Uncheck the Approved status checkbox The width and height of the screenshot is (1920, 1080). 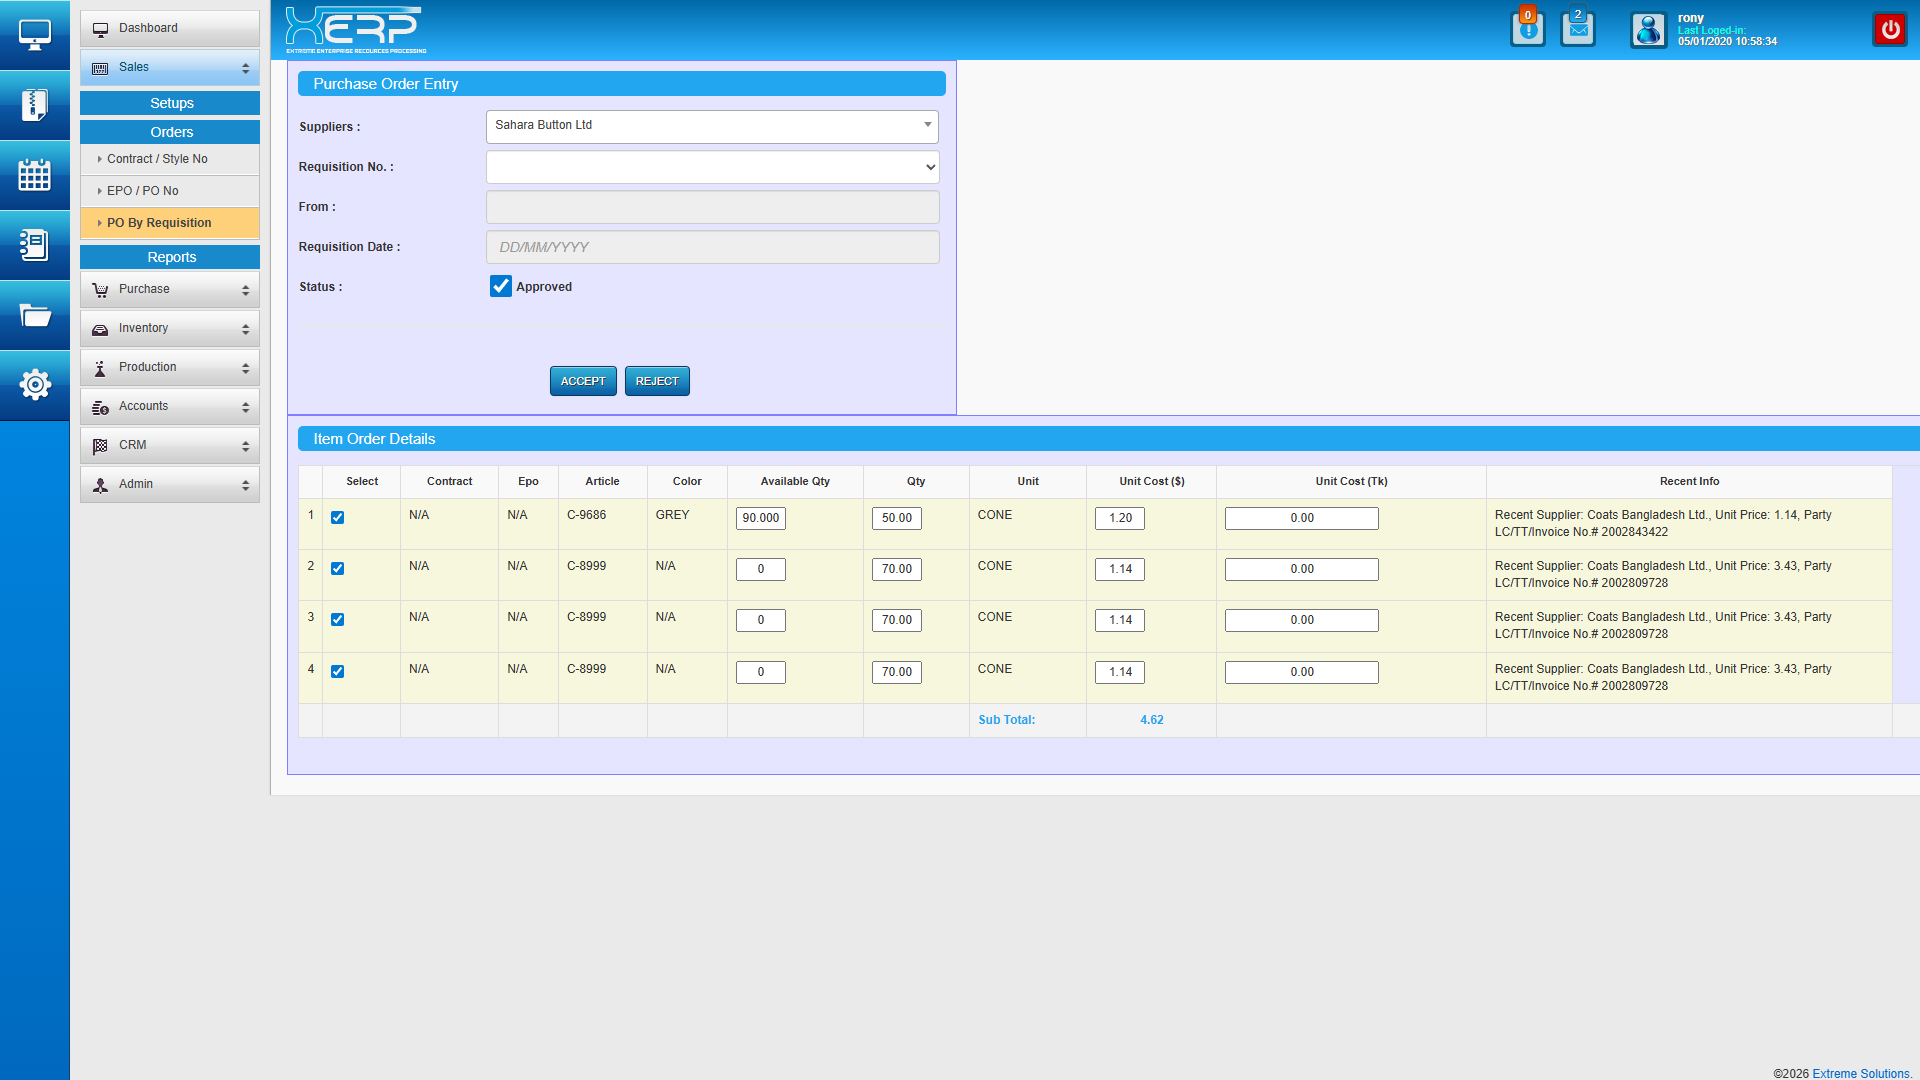501,287
